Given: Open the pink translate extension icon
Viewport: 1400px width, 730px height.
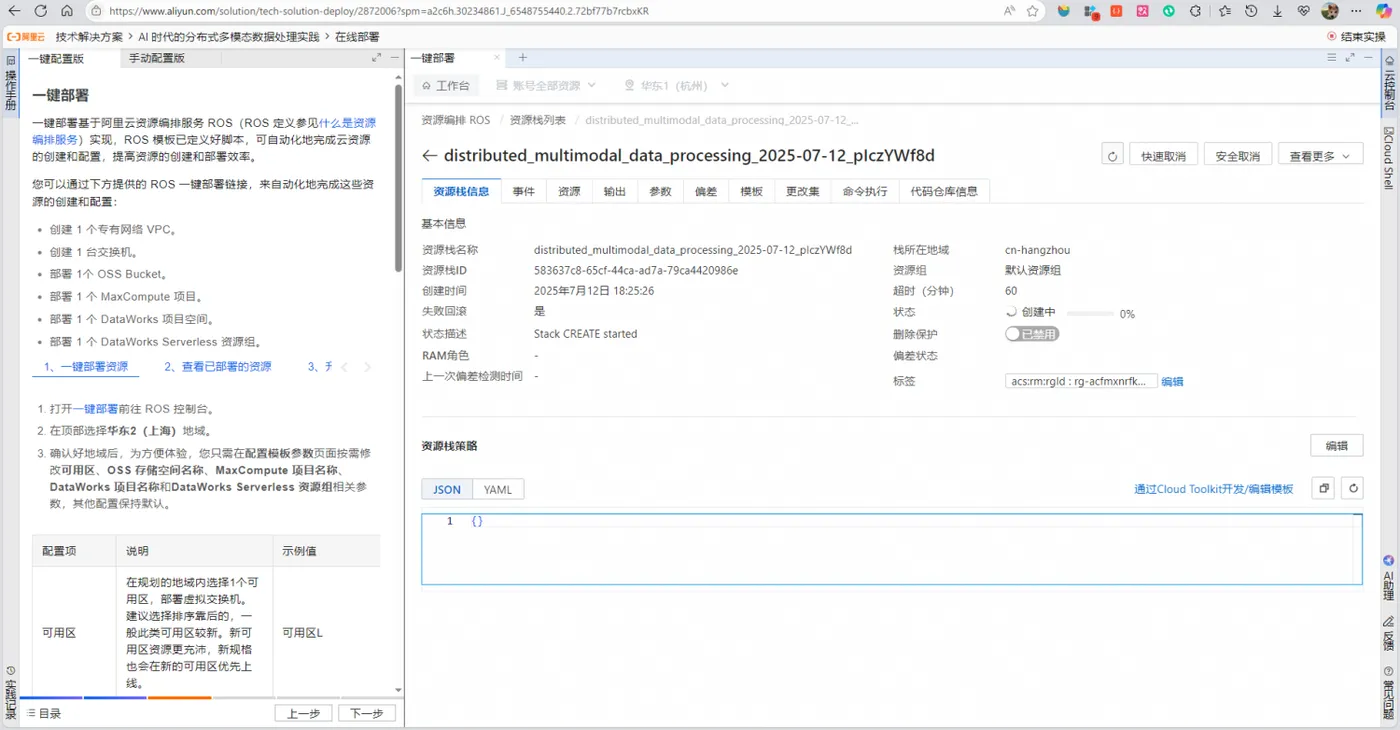Looking at the screenshot, I should (1142, 11).
